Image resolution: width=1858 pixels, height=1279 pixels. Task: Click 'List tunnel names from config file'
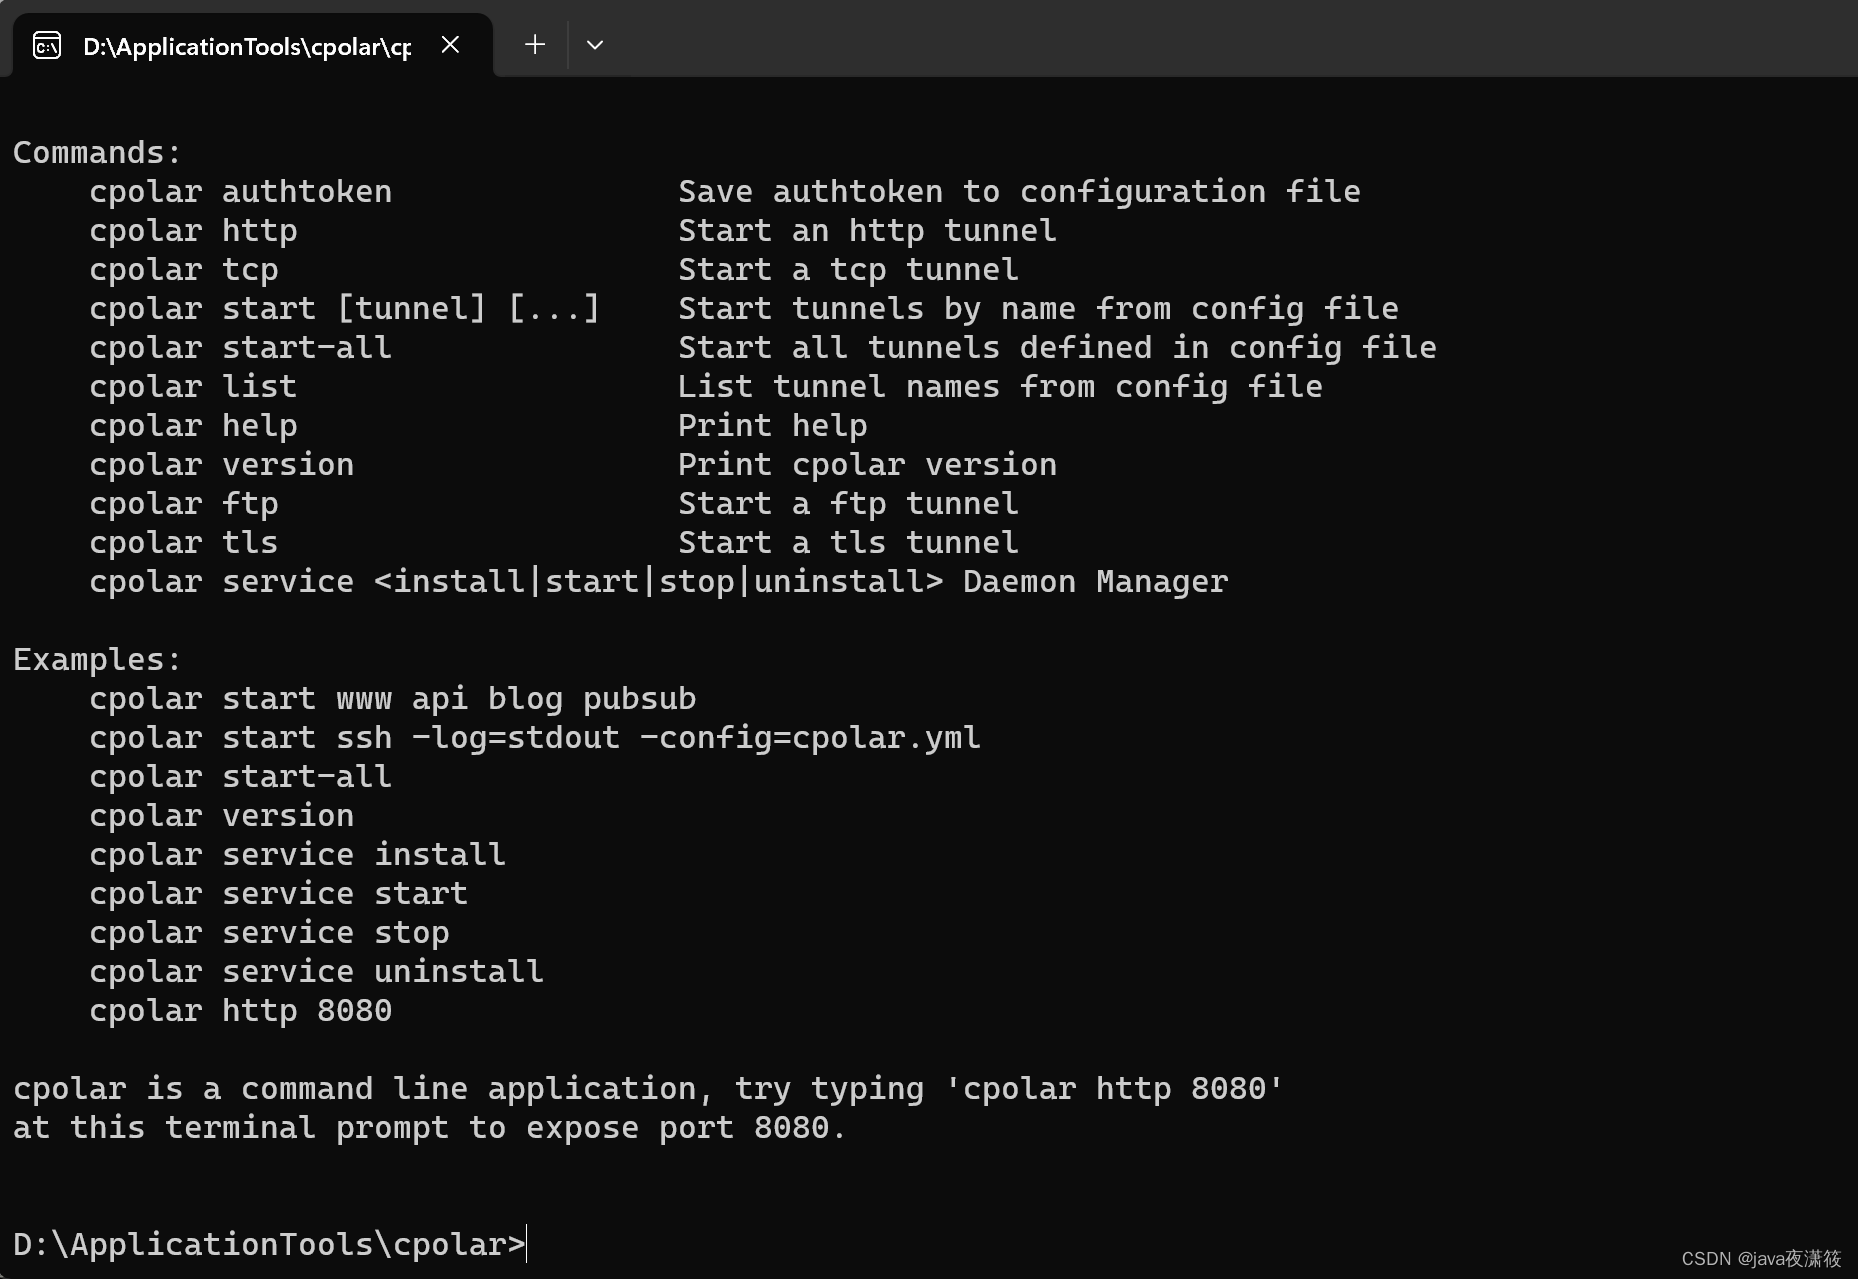(x=1000, y=387)
